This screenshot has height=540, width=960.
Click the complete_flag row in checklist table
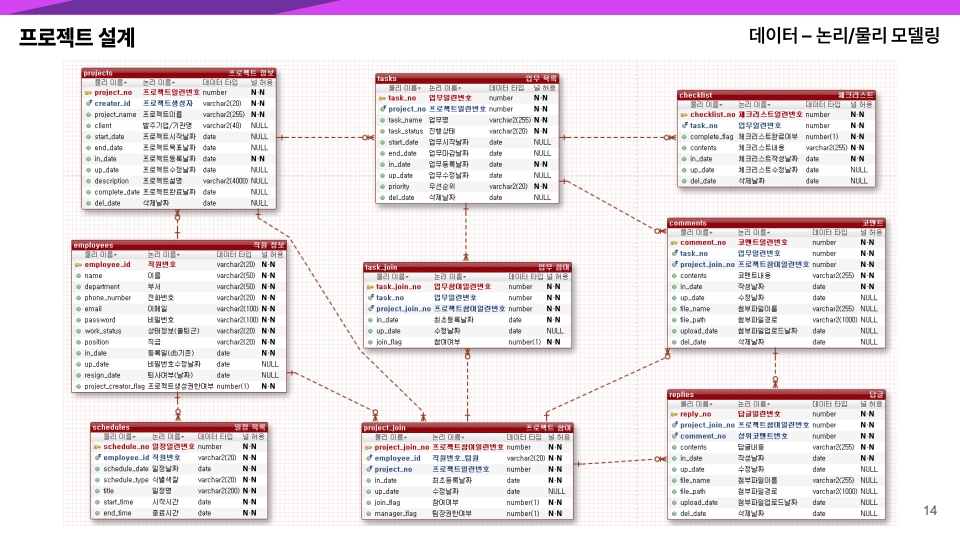click(x=776, y=137)
